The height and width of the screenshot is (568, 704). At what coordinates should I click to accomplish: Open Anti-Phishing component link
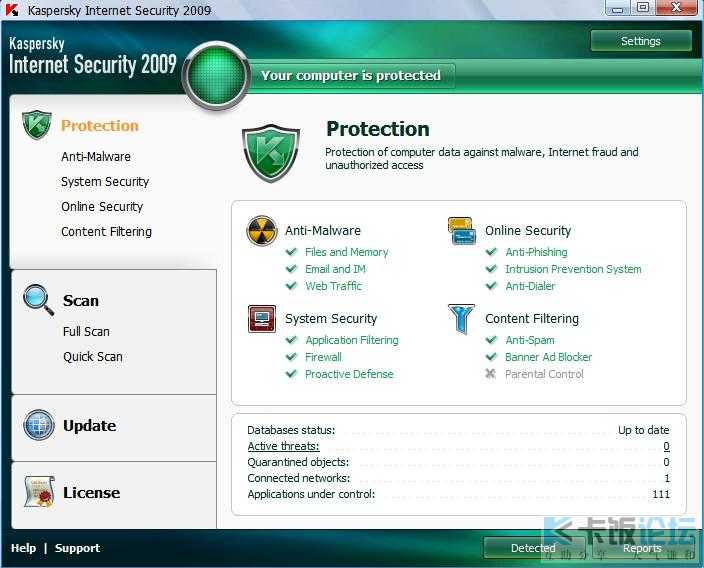coord(537,252)
